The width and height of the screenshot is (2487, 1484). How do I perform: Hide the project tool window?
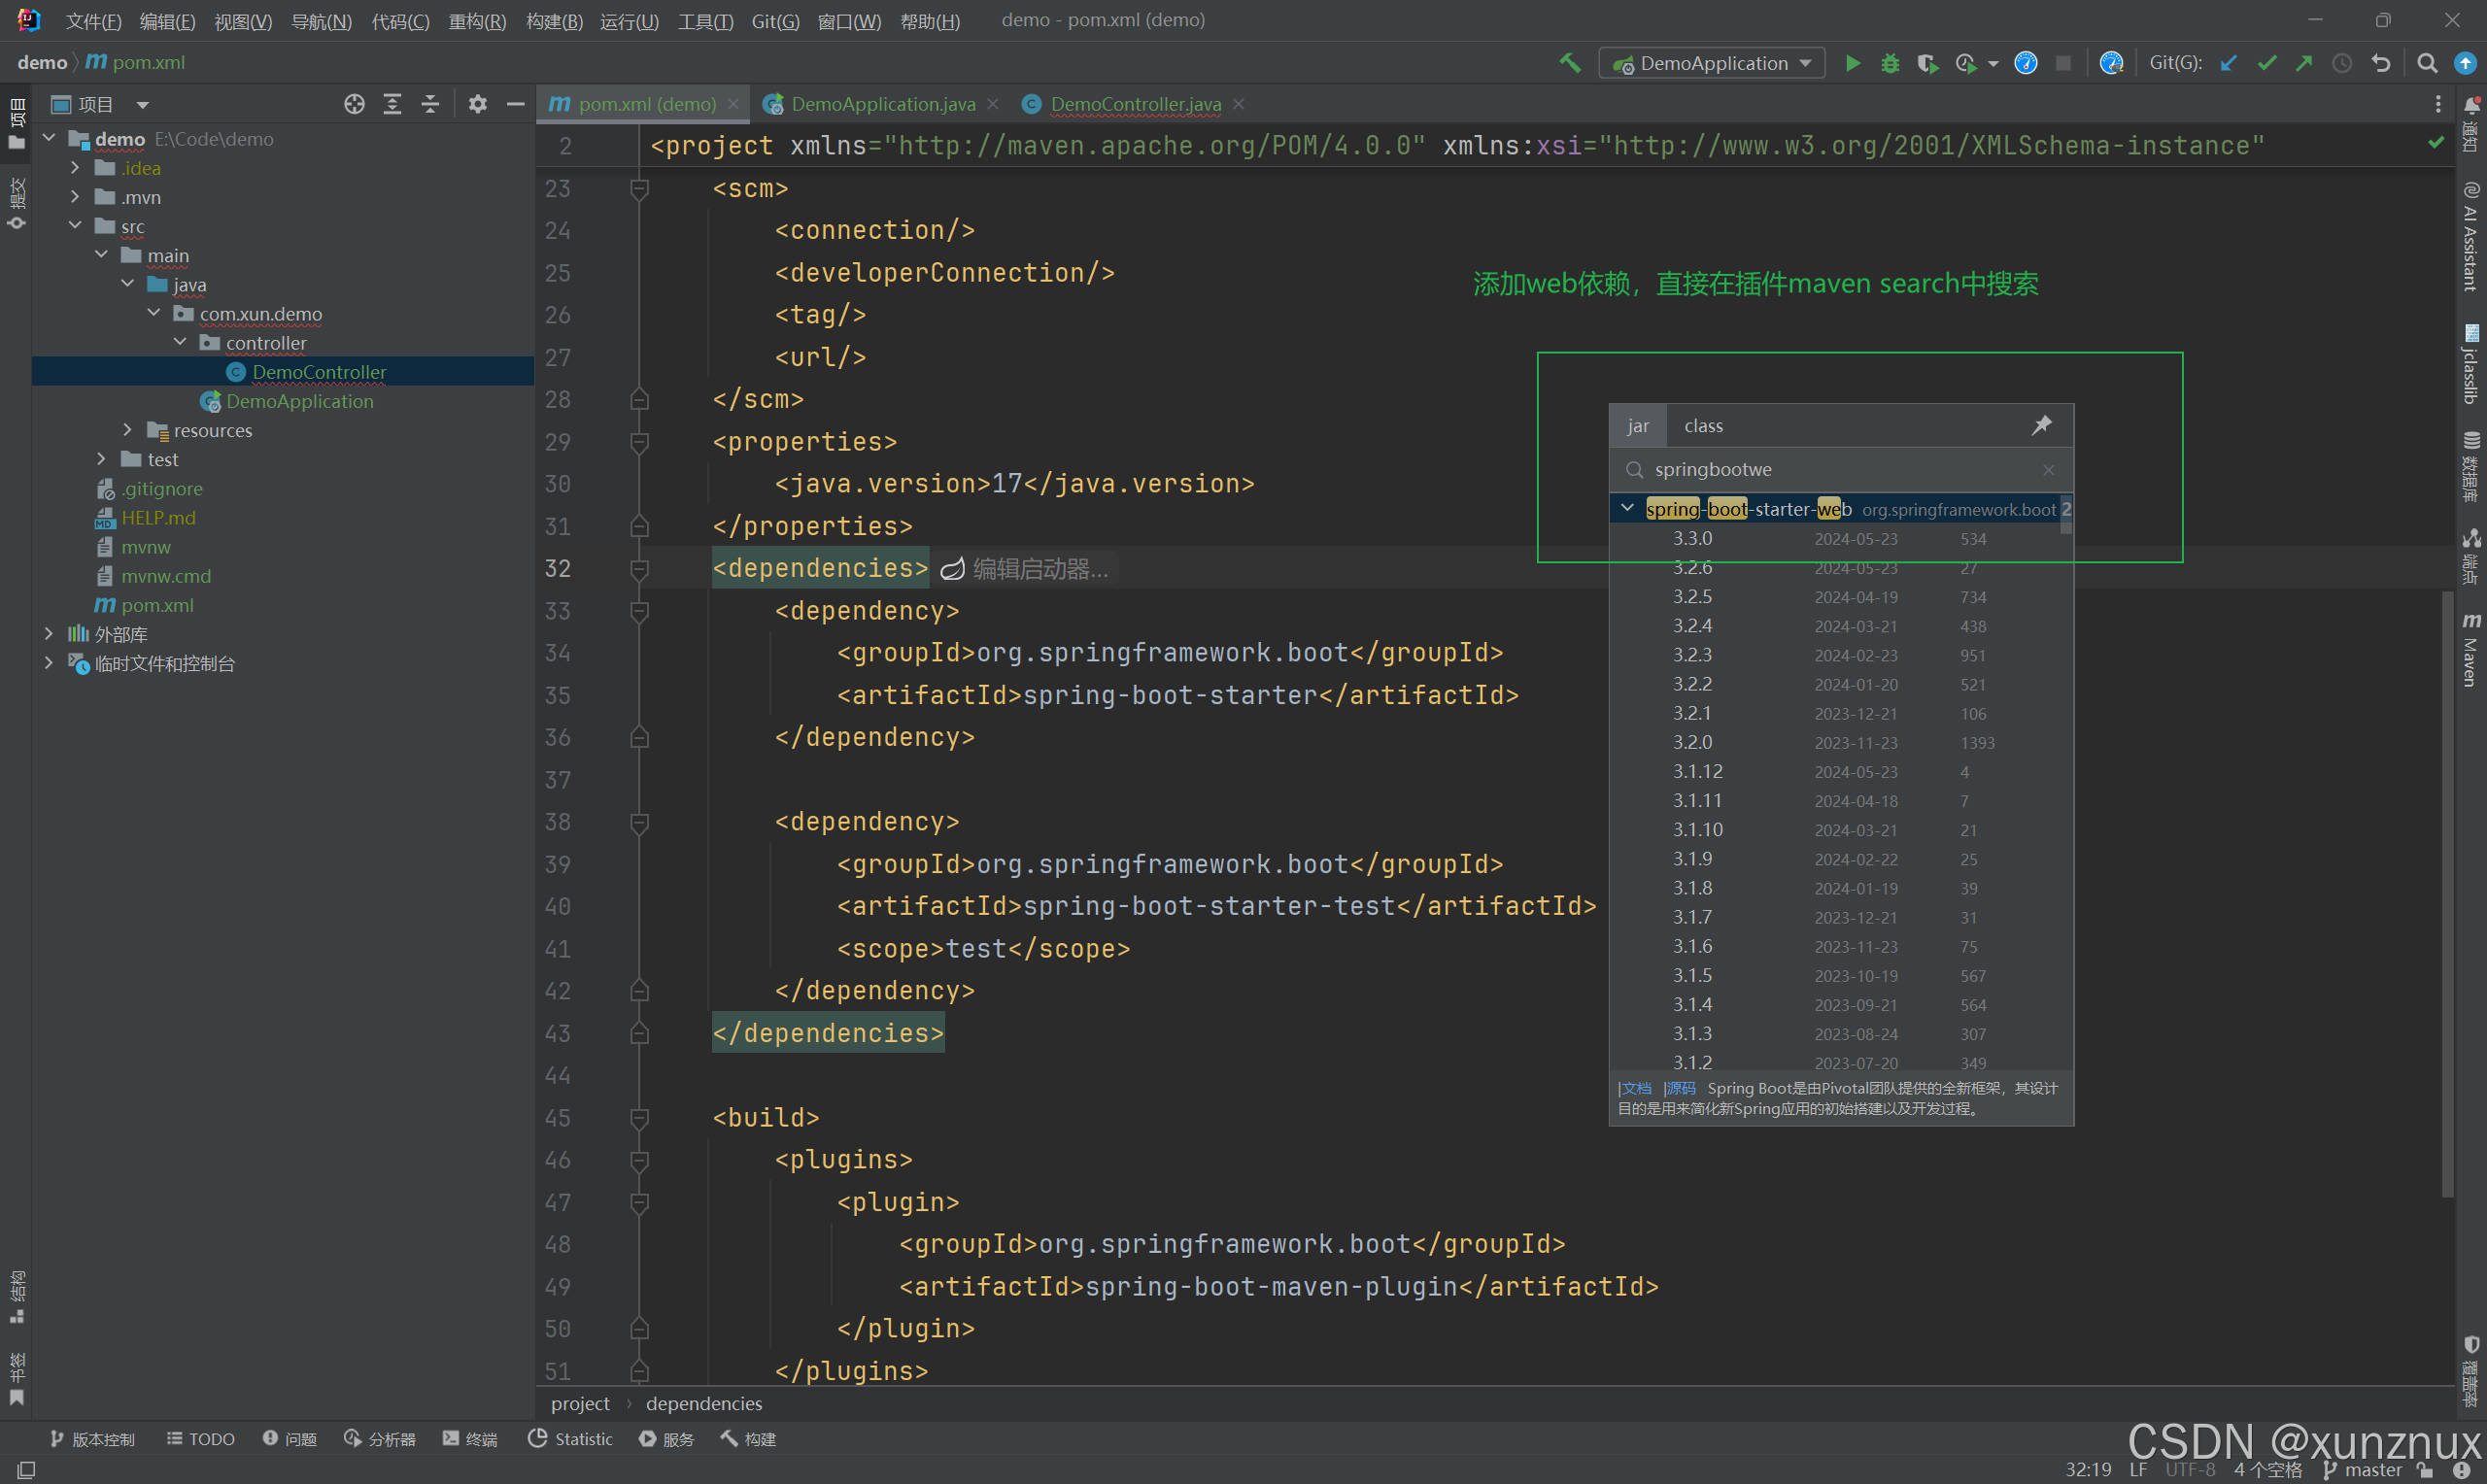click(x=516, y=104)
